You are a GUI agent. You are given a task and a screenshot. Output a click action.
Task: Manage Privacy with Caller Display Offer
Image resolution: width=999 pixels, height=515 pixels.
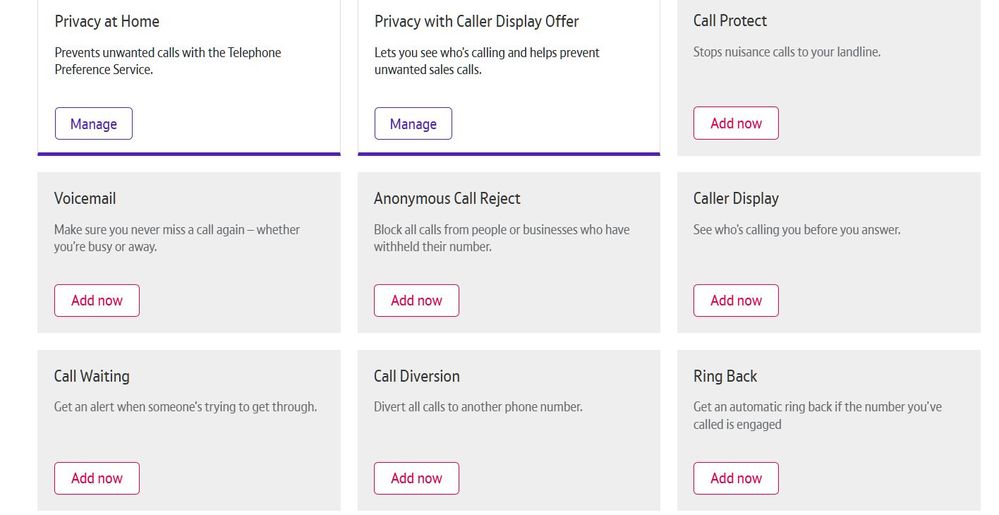pos(413,124)
